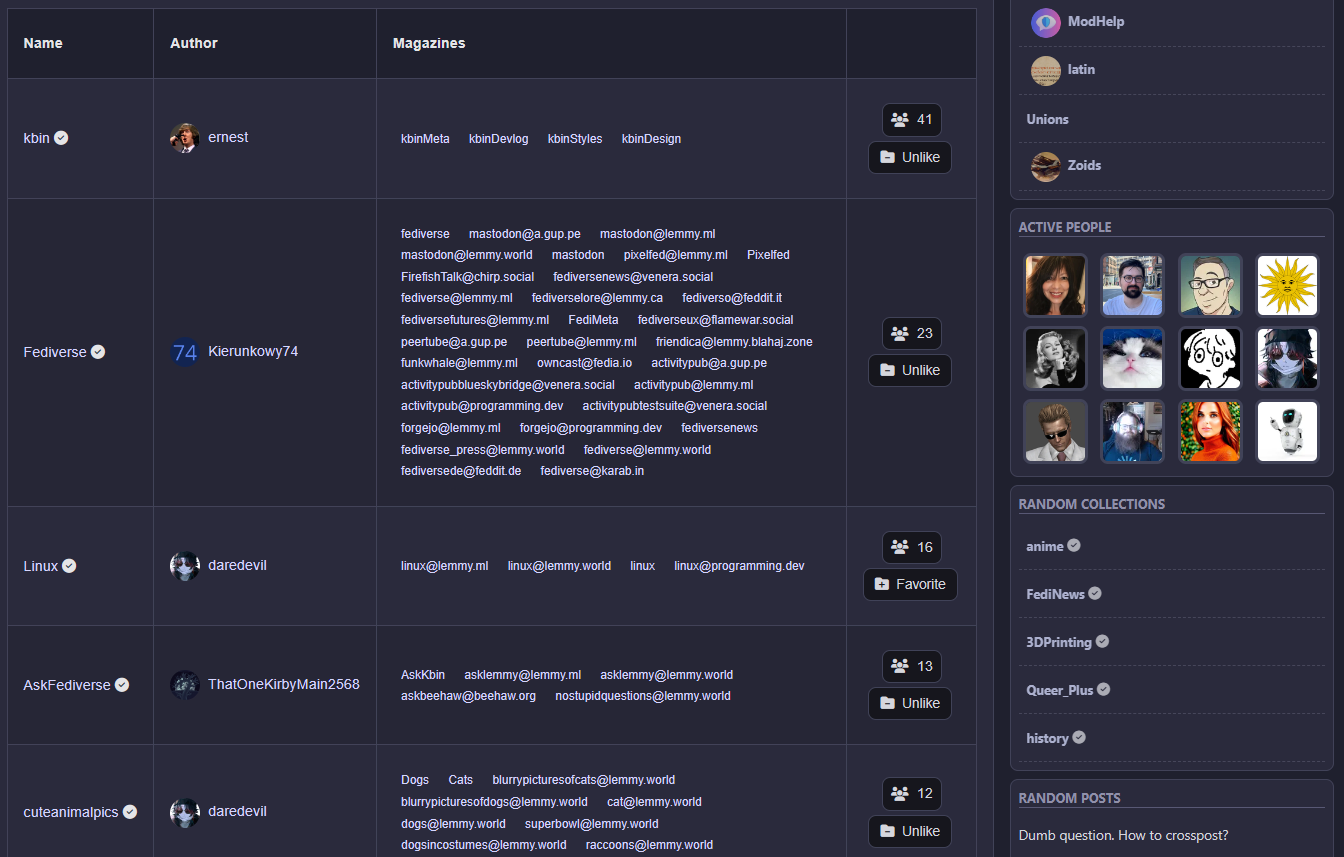This screenshot has width=1344, height=857.
Task: Click daredevil's avatar in the cuteanimalpics row
Action: [x=185, y=812]
